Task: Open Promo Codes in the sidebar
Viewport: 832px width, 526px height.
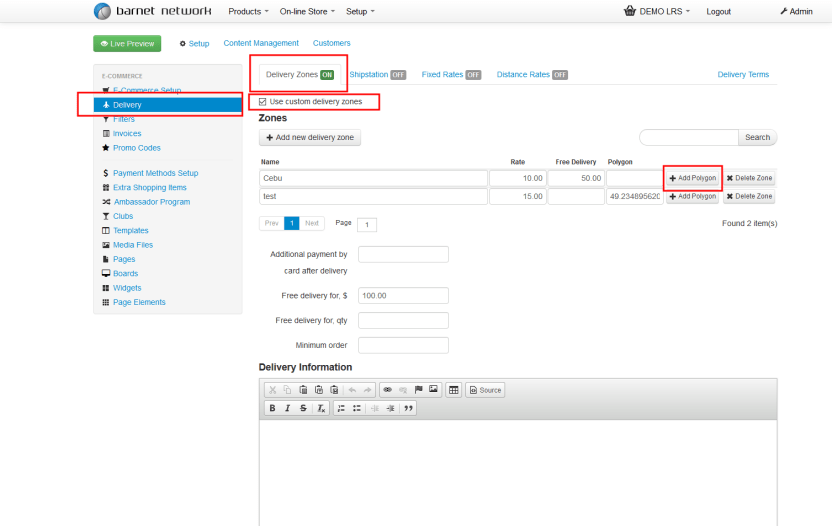Action: click(x=136, y=148)
